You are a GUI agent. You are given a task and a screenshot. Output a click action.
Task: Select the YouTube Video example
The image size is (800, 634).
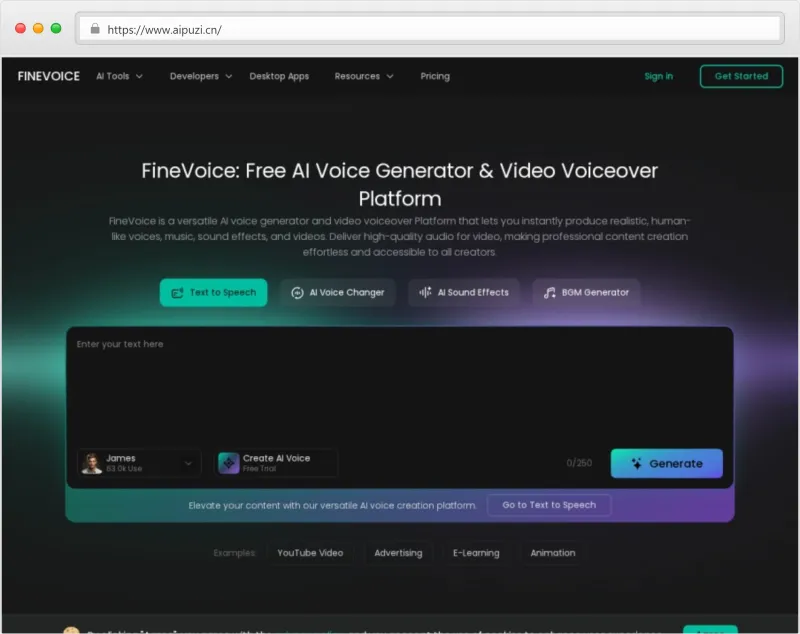310,553
